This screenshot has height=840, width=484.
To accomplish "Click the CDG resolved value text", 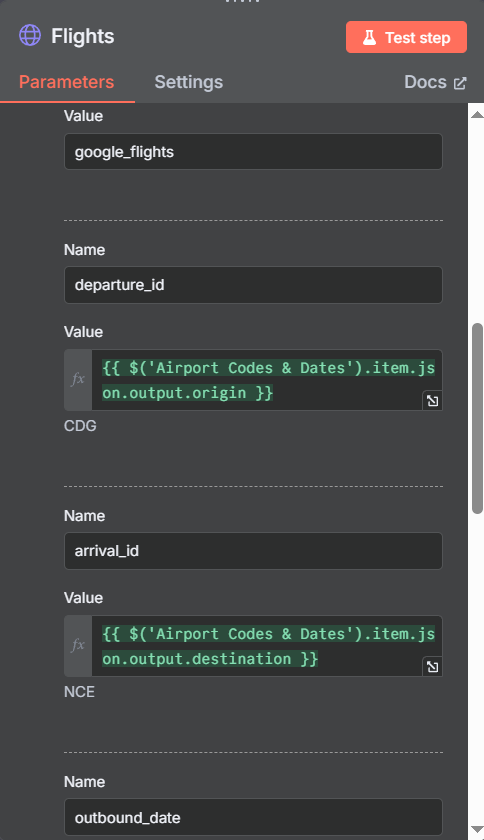I will [80, 426].
